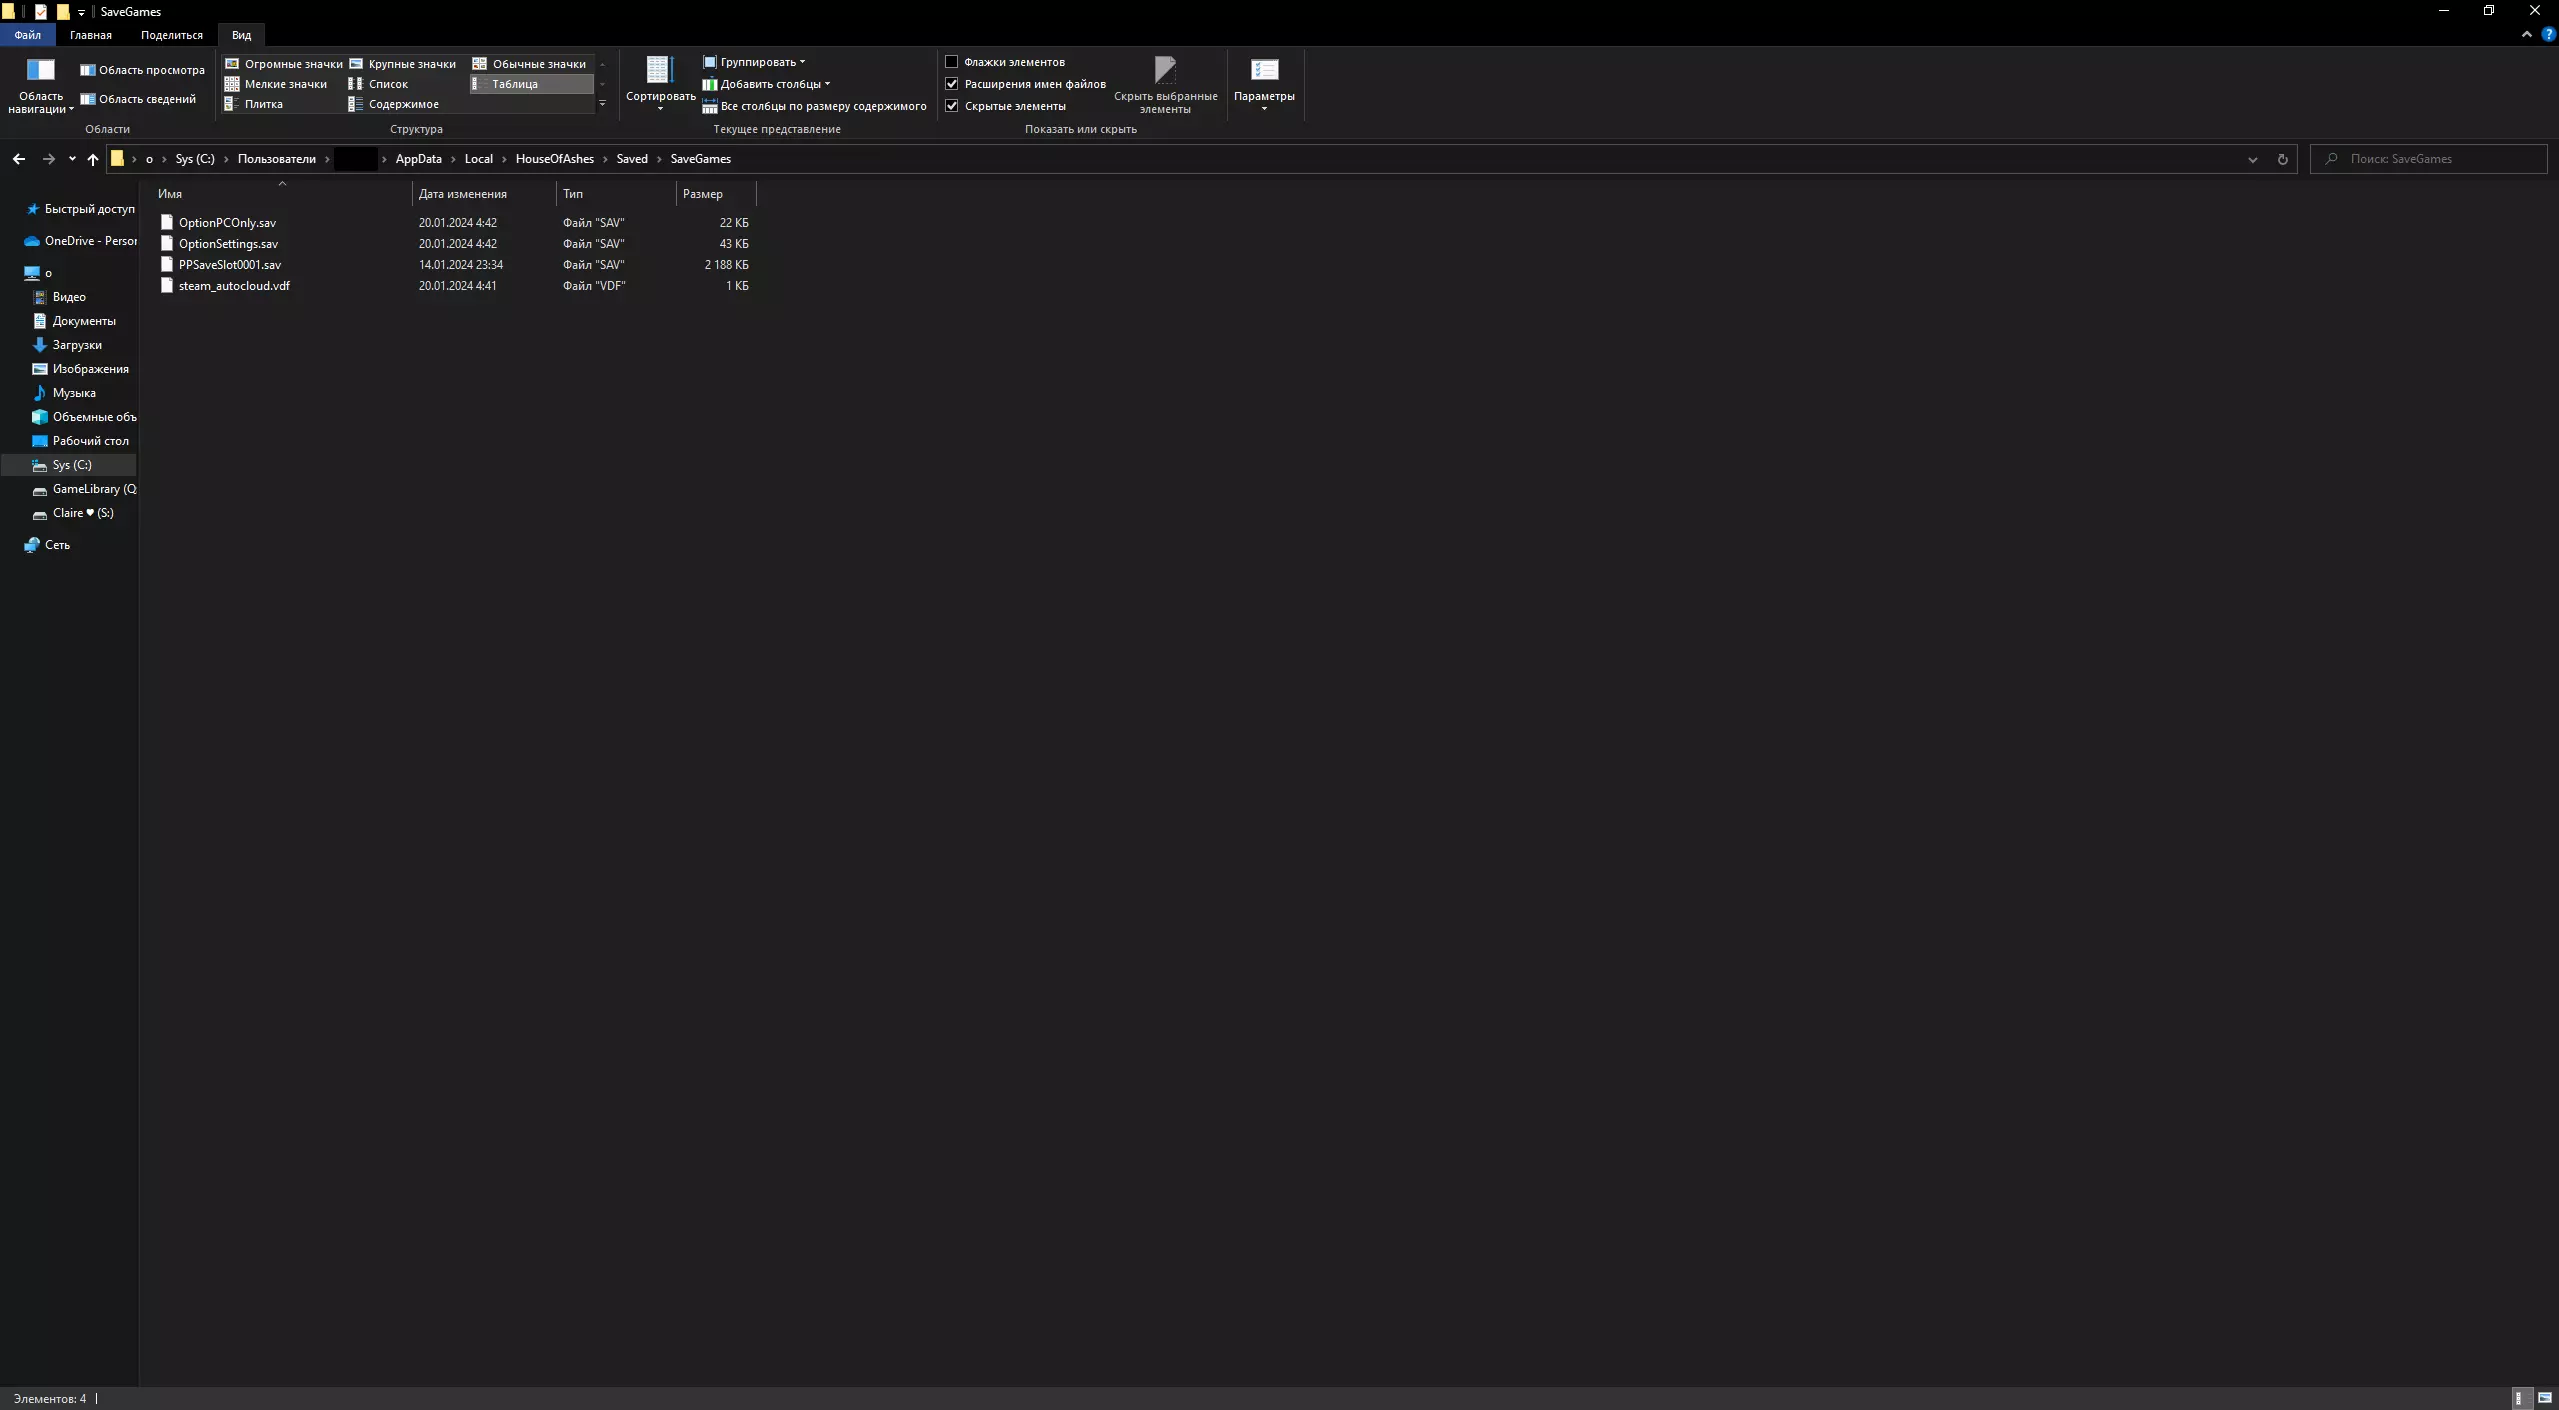Click the Refresh icon in address bar
The height and width of the screenshot is (1410, 2559).
coord(2282,159)
